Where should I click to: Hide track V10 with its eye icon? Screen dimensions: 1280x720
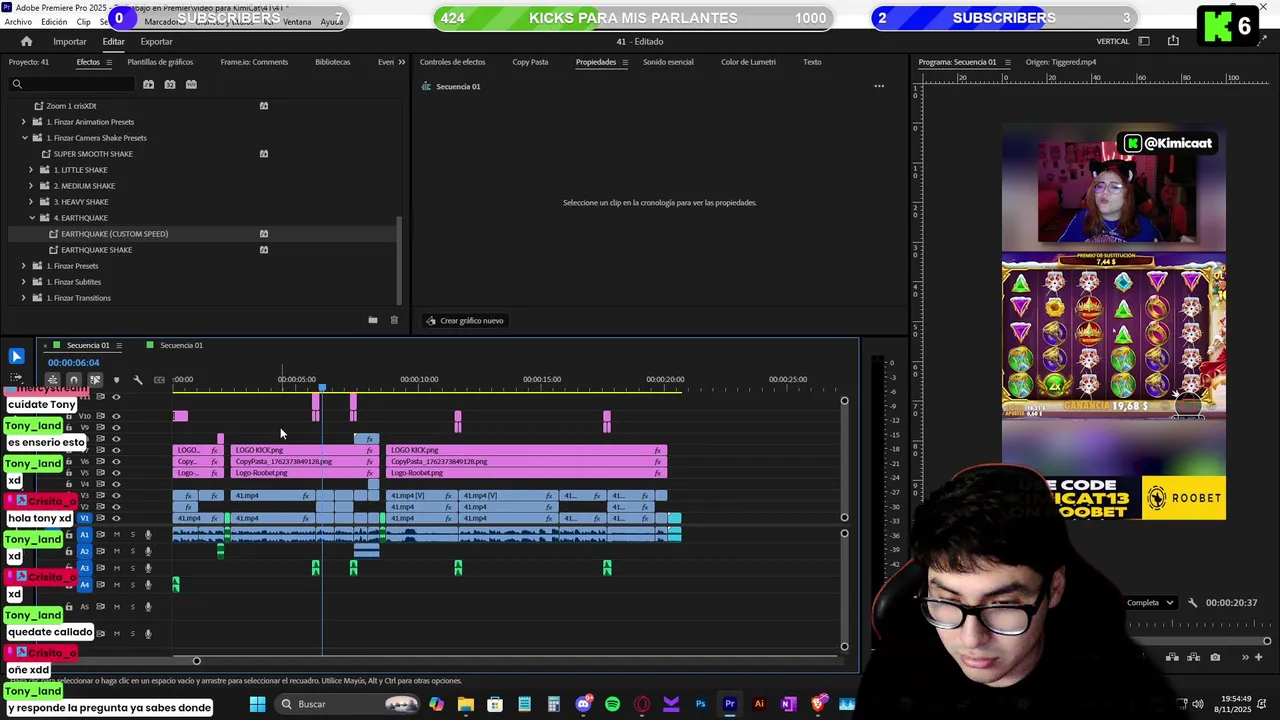pos(116,416)
